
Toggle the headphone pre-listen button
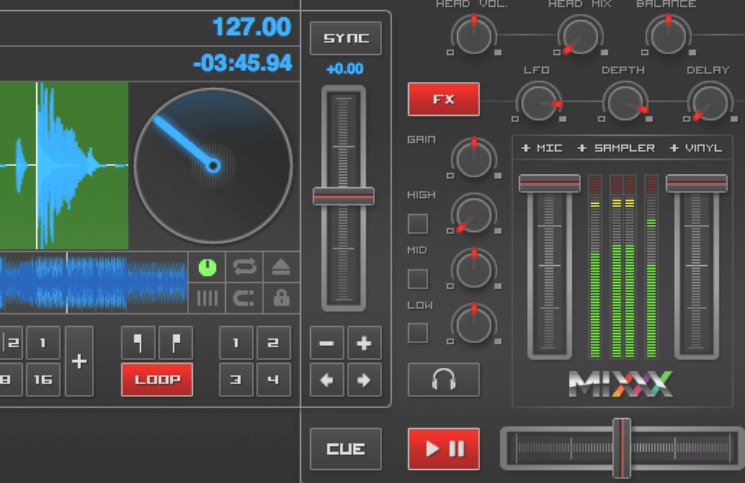click(443, 380)
